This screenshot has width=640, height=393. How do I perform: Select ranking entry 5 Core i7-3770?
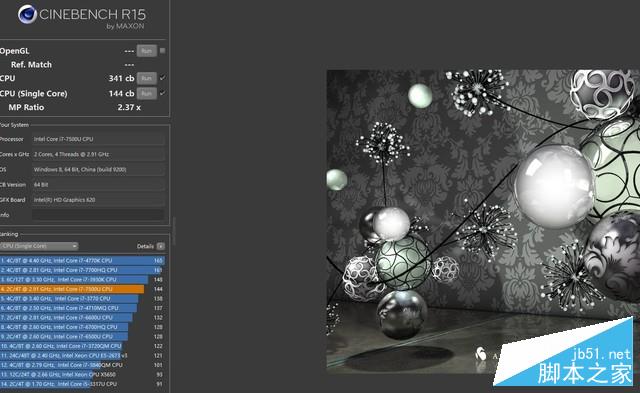82,298
